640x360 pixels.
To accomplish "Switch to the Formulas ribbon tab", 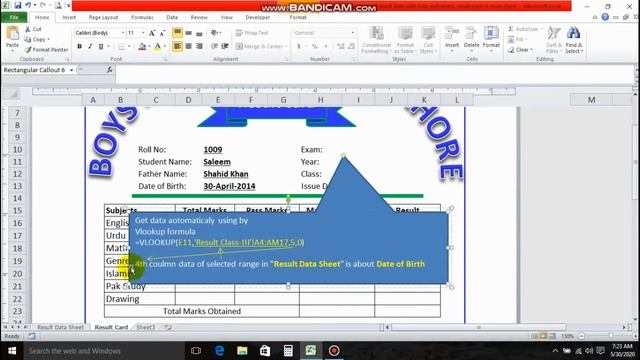I will coord(142,18).
